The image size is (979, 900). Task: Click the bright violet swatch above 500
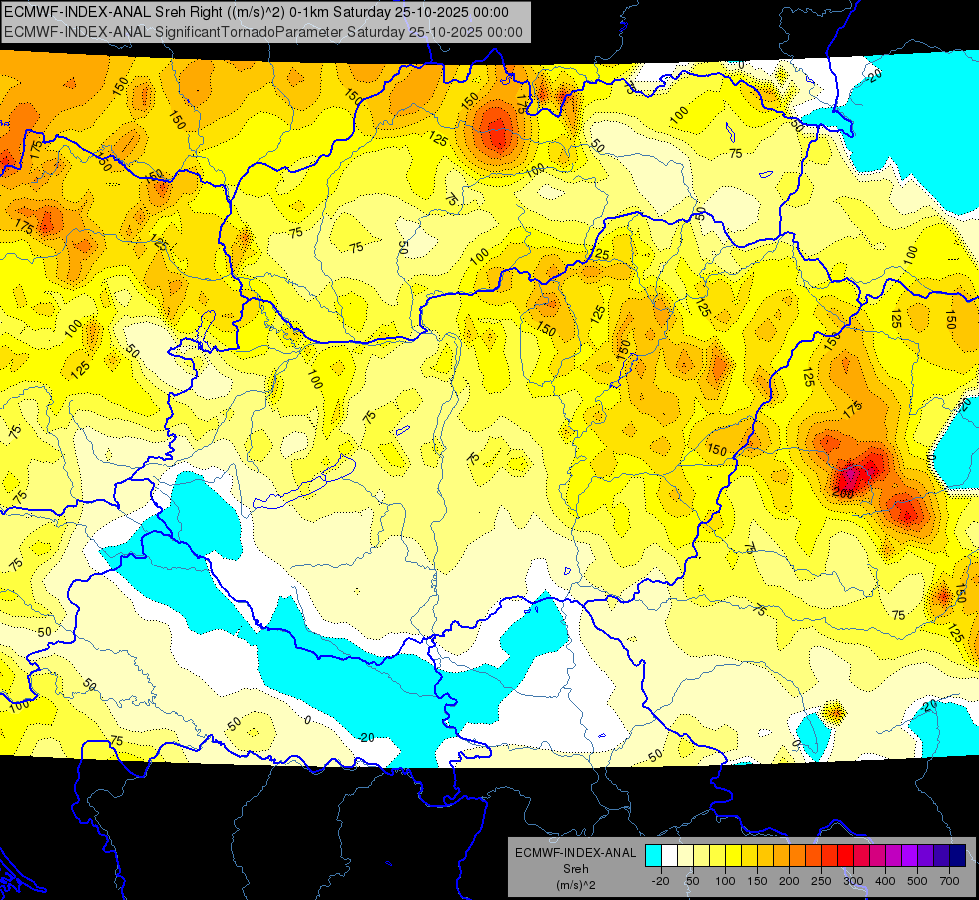(x=910, y=855)
